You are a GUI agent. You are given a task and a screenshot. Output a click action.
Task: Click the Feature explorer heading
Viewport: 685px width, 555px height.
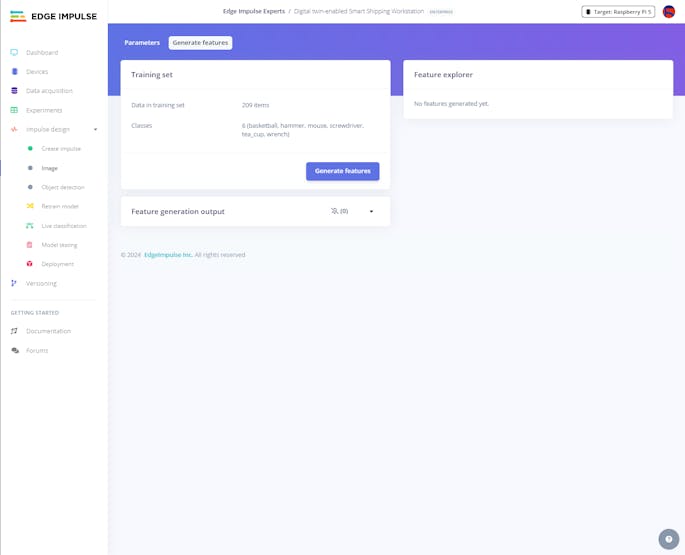coord(443,75)
